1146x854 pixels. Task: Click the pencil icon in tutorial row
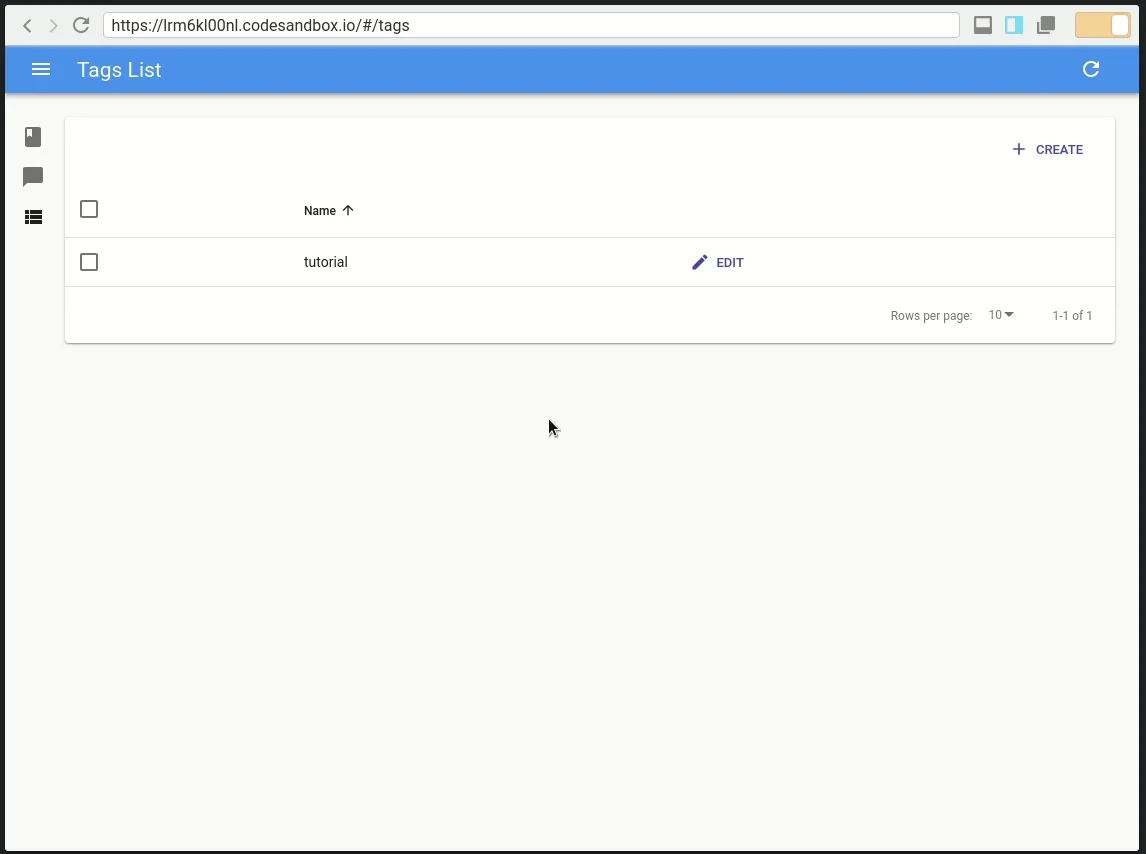(x=699, y=262)
